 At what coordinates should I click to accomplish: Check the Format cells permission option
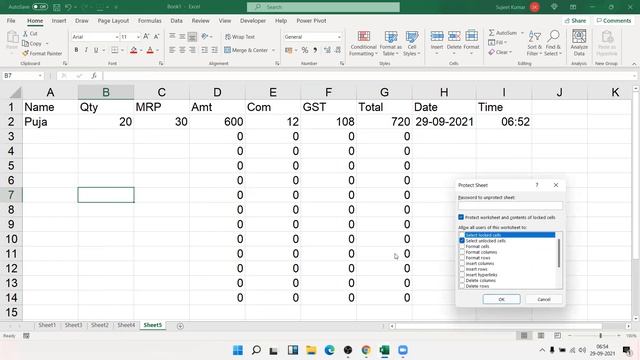click(x=462, y=247)
